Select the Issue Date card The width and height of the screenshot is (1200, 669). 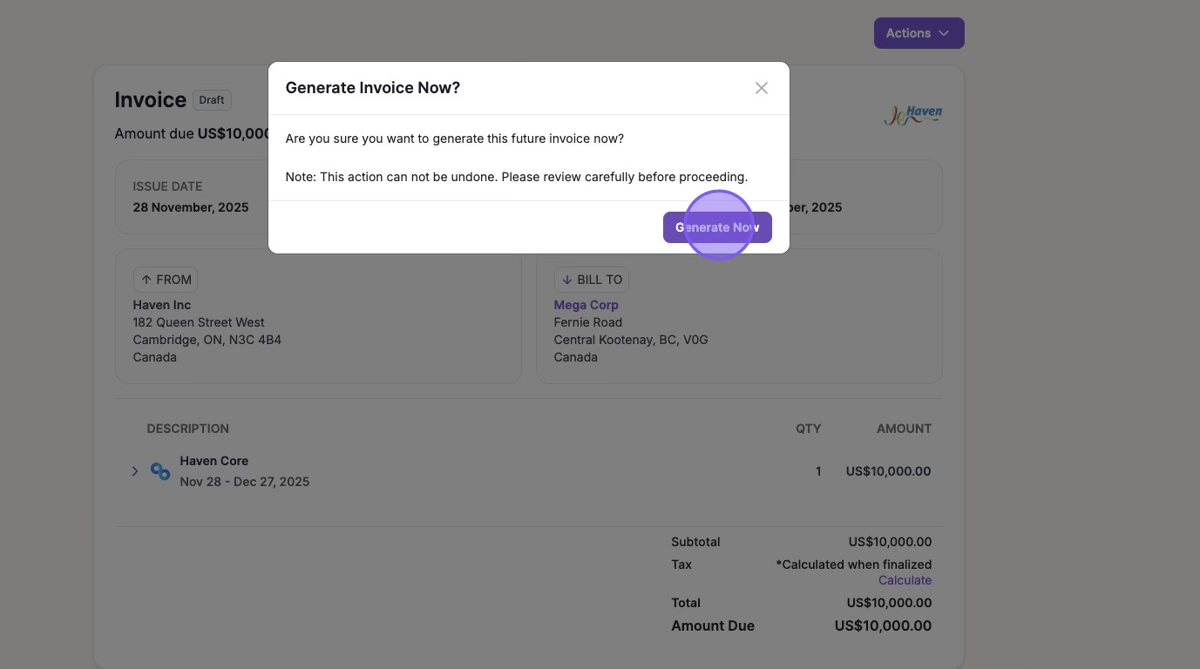point(190,197)
